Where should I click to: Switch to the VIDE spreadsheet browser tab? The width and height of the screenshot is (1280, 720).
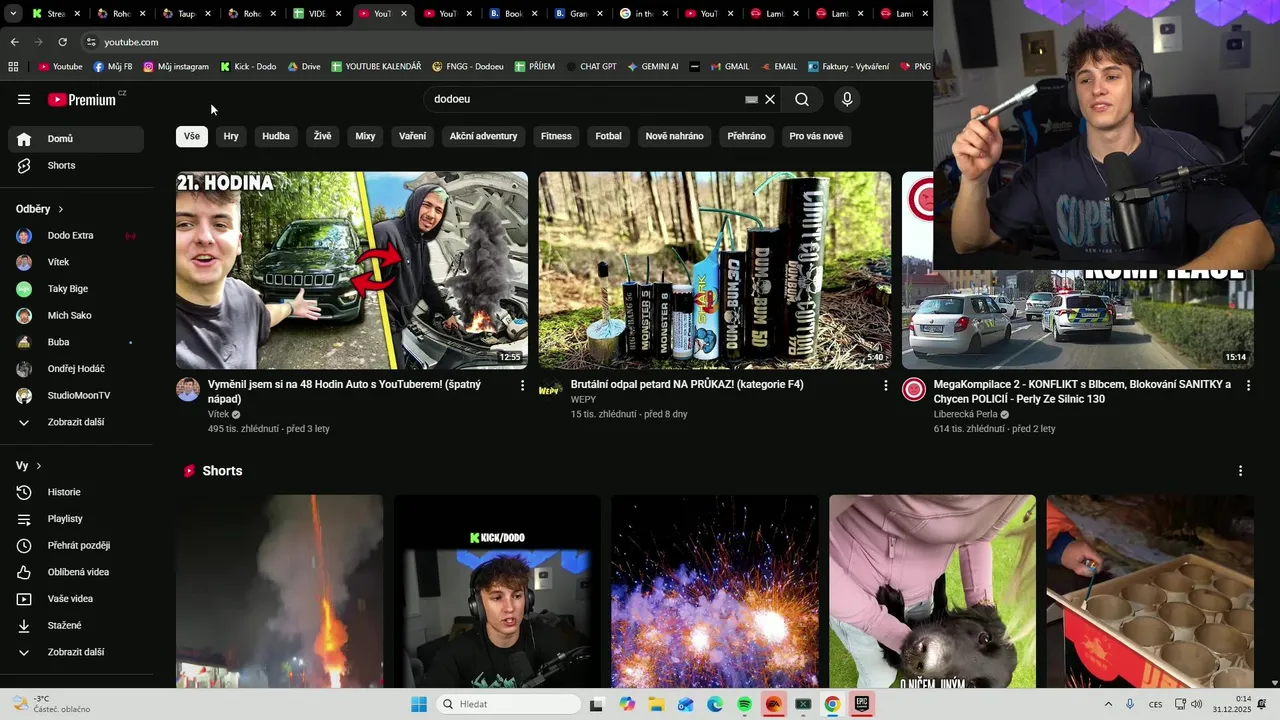tap(317, 14)
